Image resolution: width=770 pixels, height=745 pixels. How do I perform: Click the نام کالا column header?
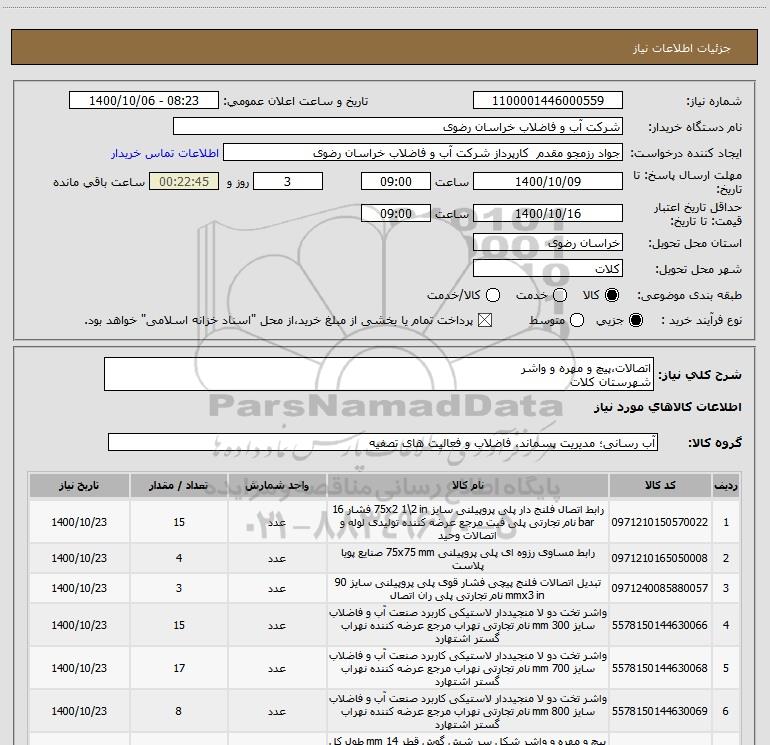[x=468, y=485]
